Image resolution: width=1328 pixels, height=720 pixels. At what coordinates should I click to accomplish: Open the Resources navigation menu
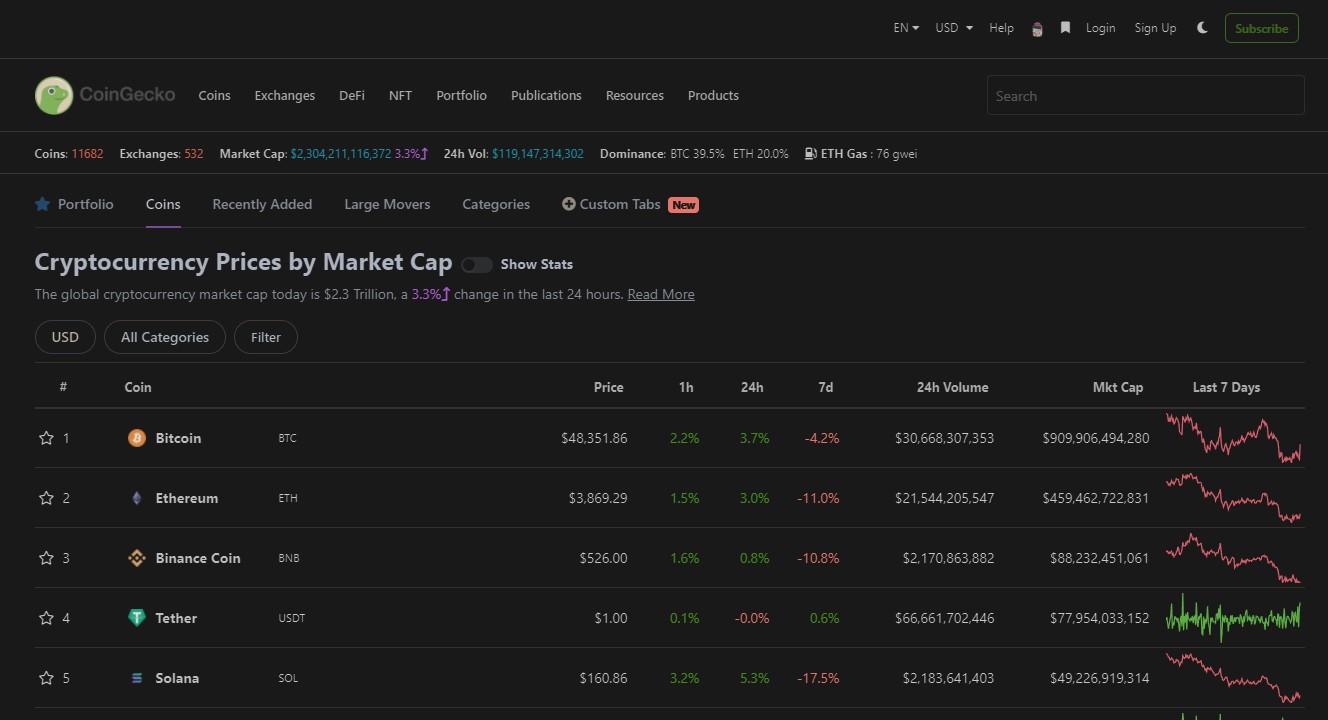point(635,95)
